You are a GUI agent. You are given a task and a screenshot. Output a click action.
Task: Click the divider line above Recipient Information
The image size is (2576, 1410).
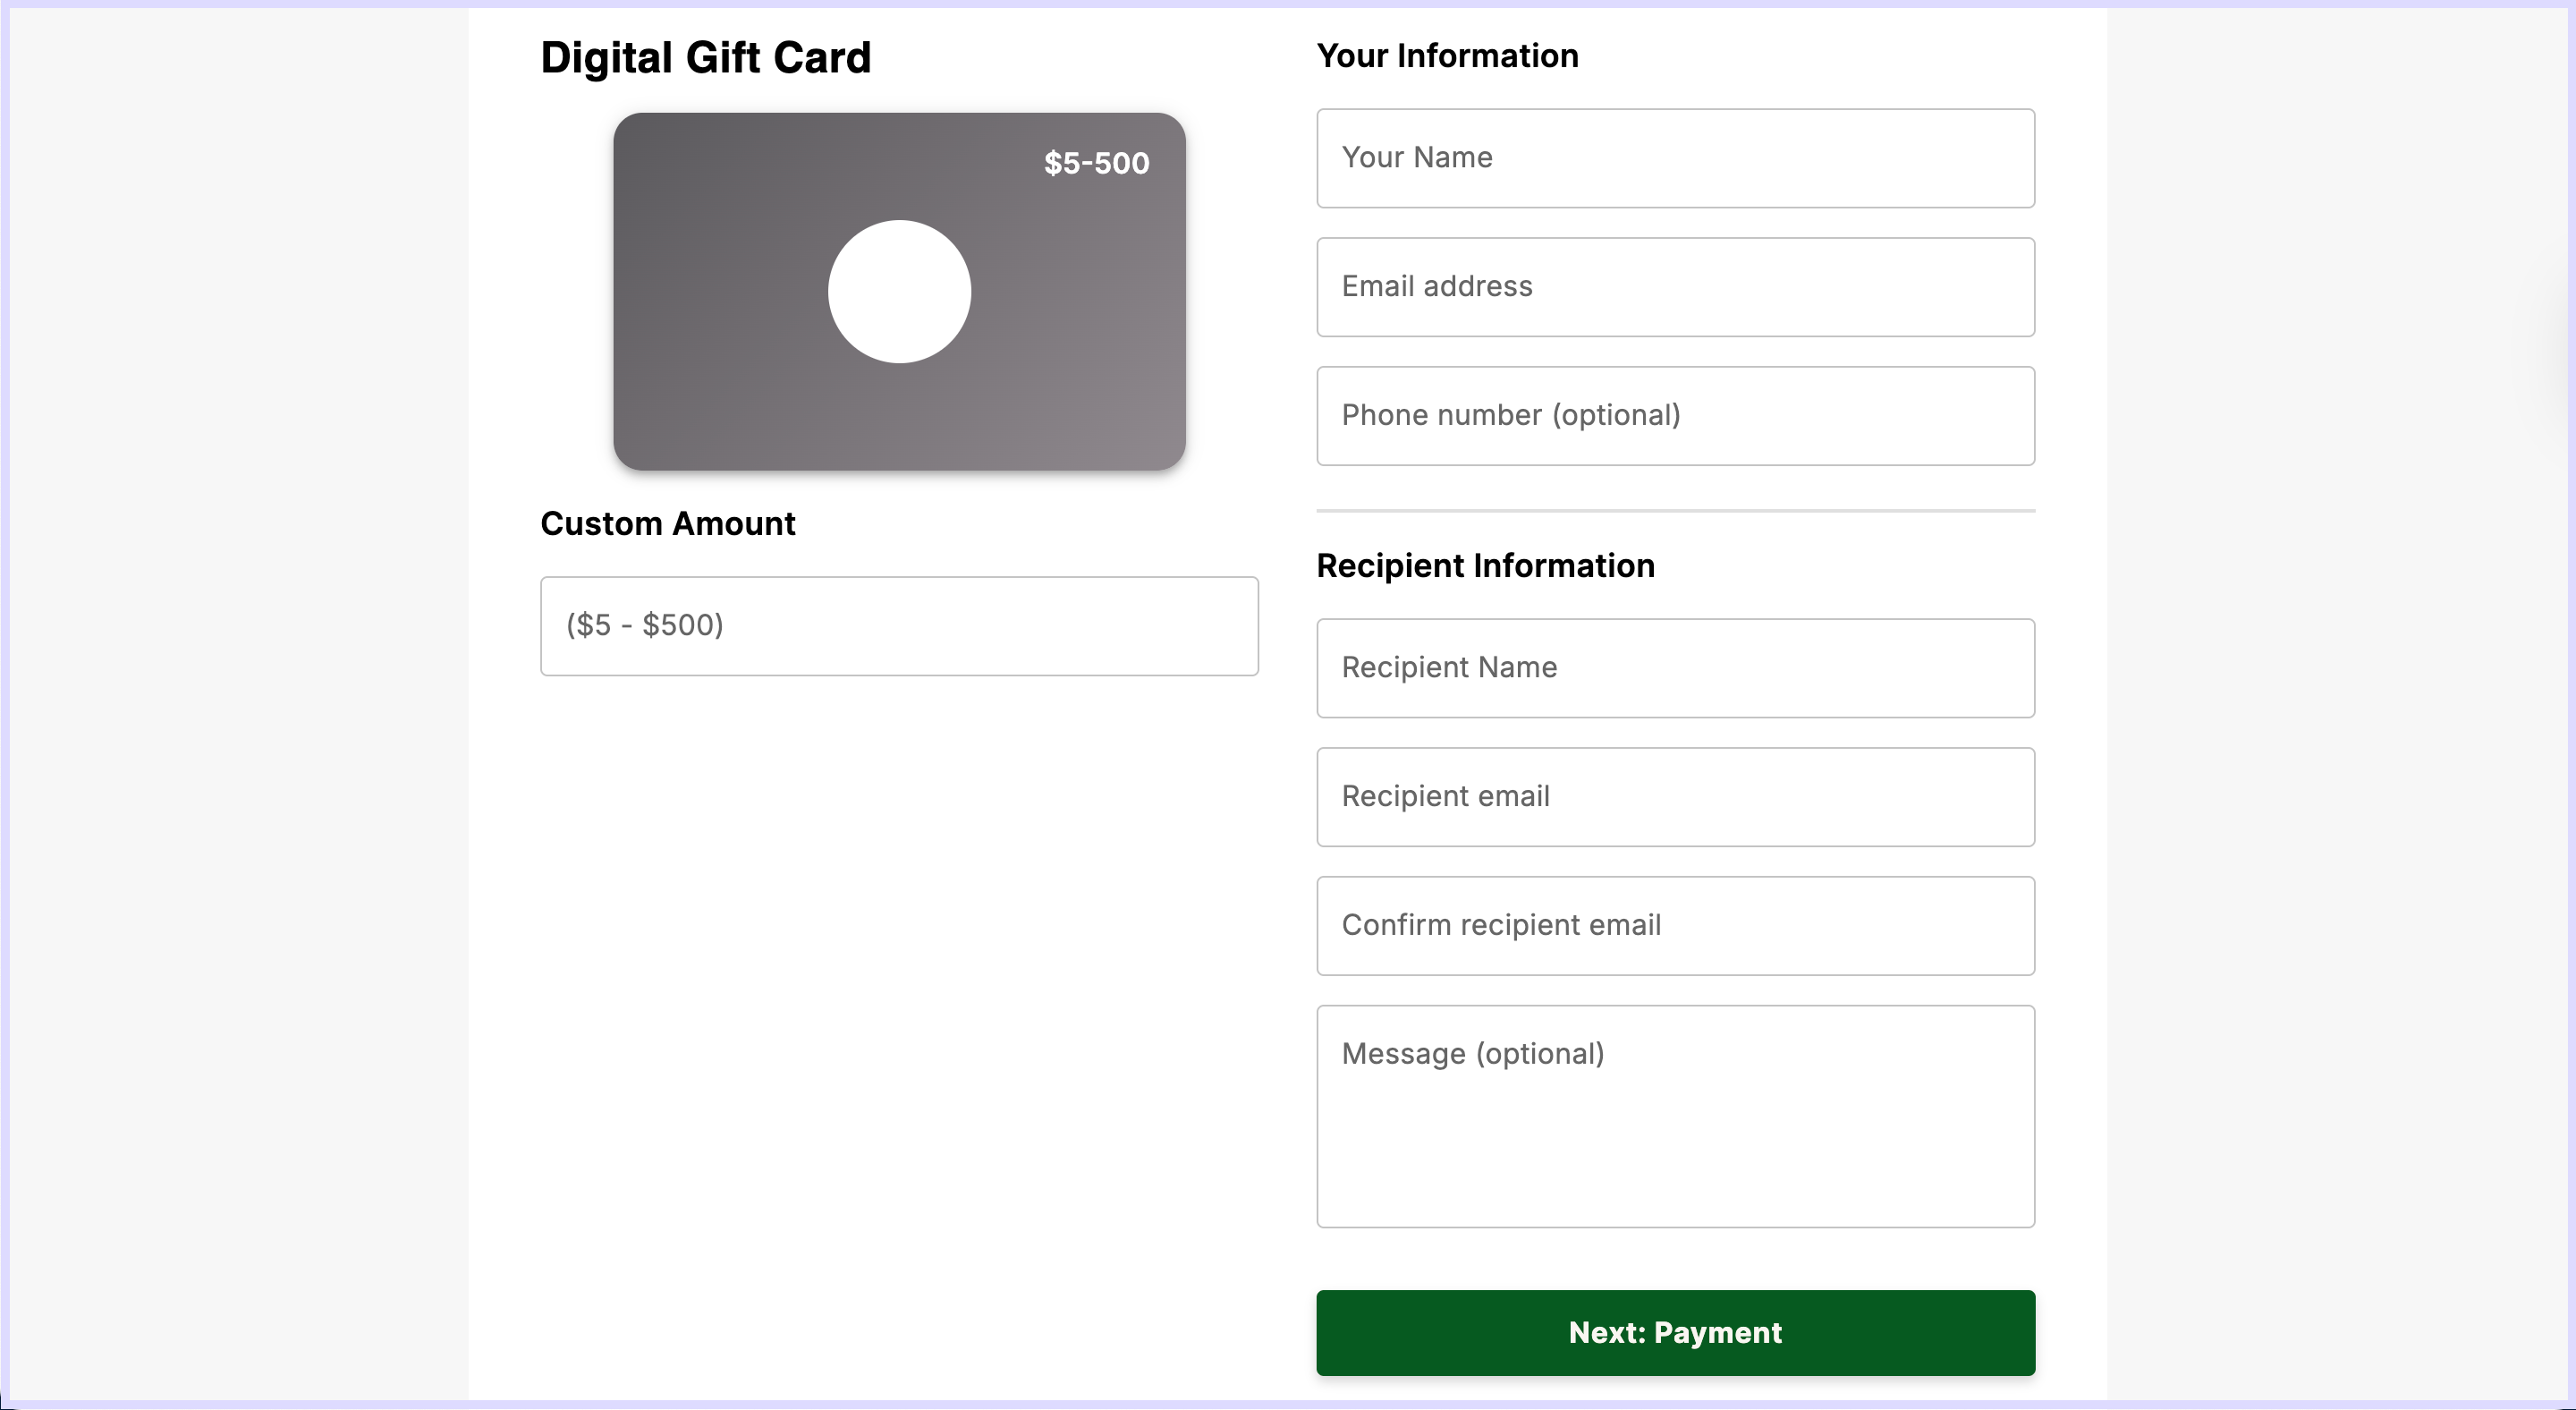(x=1675, y=511)
